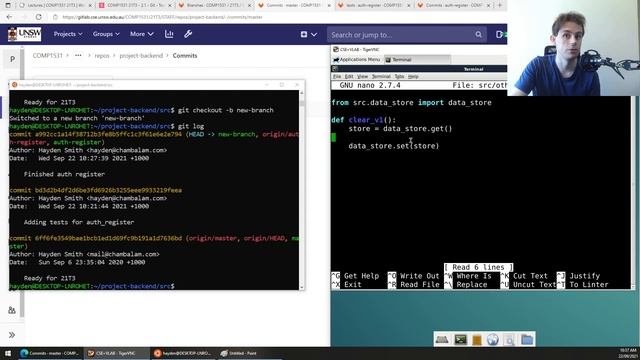This screenshot has height=360, width=640.
Task: Open Applications Menu in the VNC desktop
Action: click(357, 60)
